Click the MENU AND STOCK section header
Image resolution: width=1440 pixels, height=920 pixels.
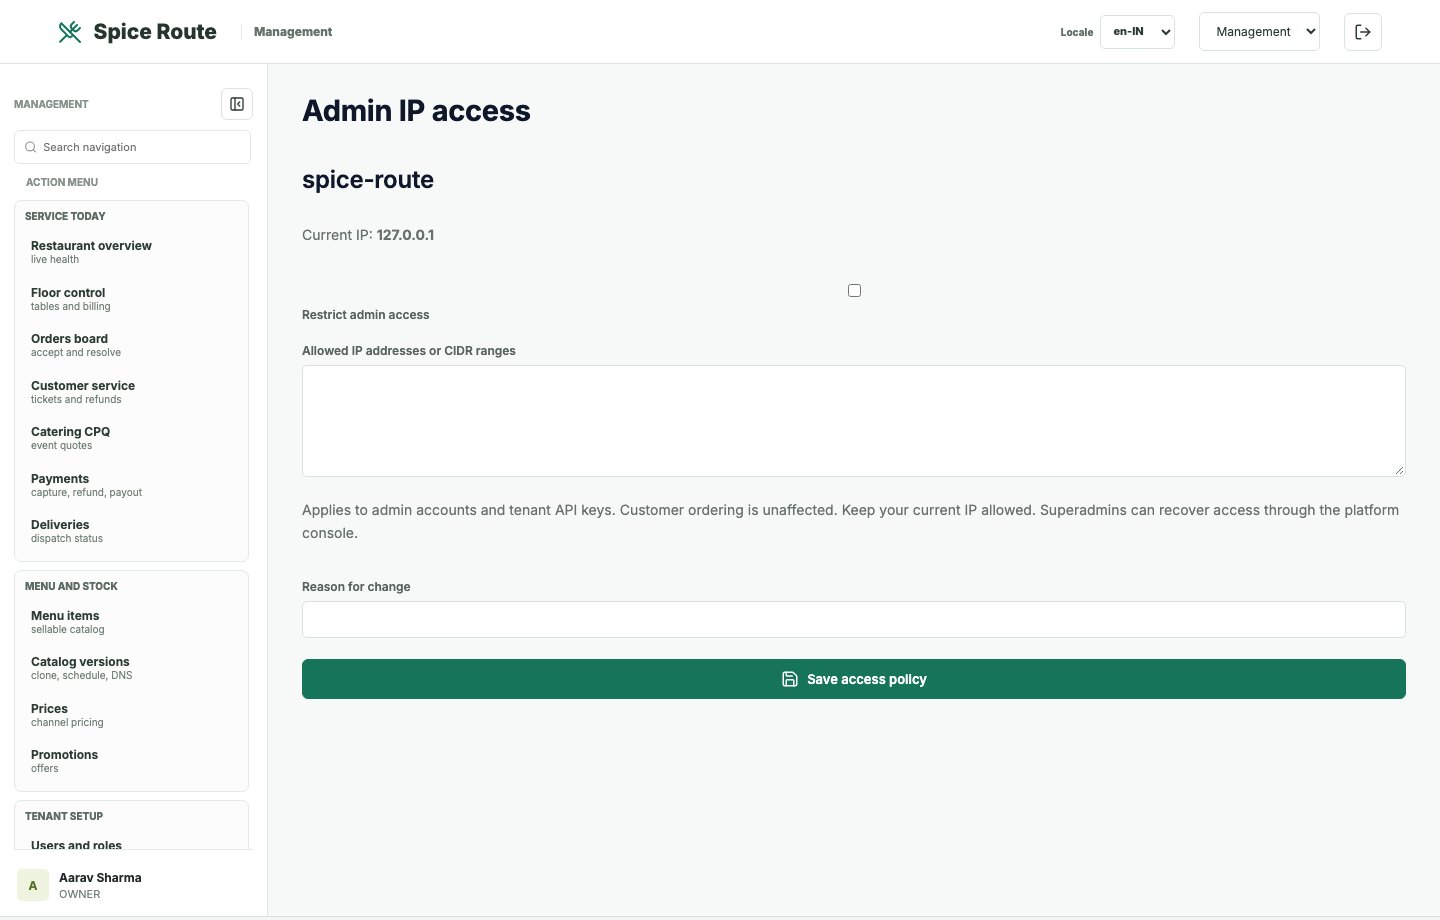(71, 586)
